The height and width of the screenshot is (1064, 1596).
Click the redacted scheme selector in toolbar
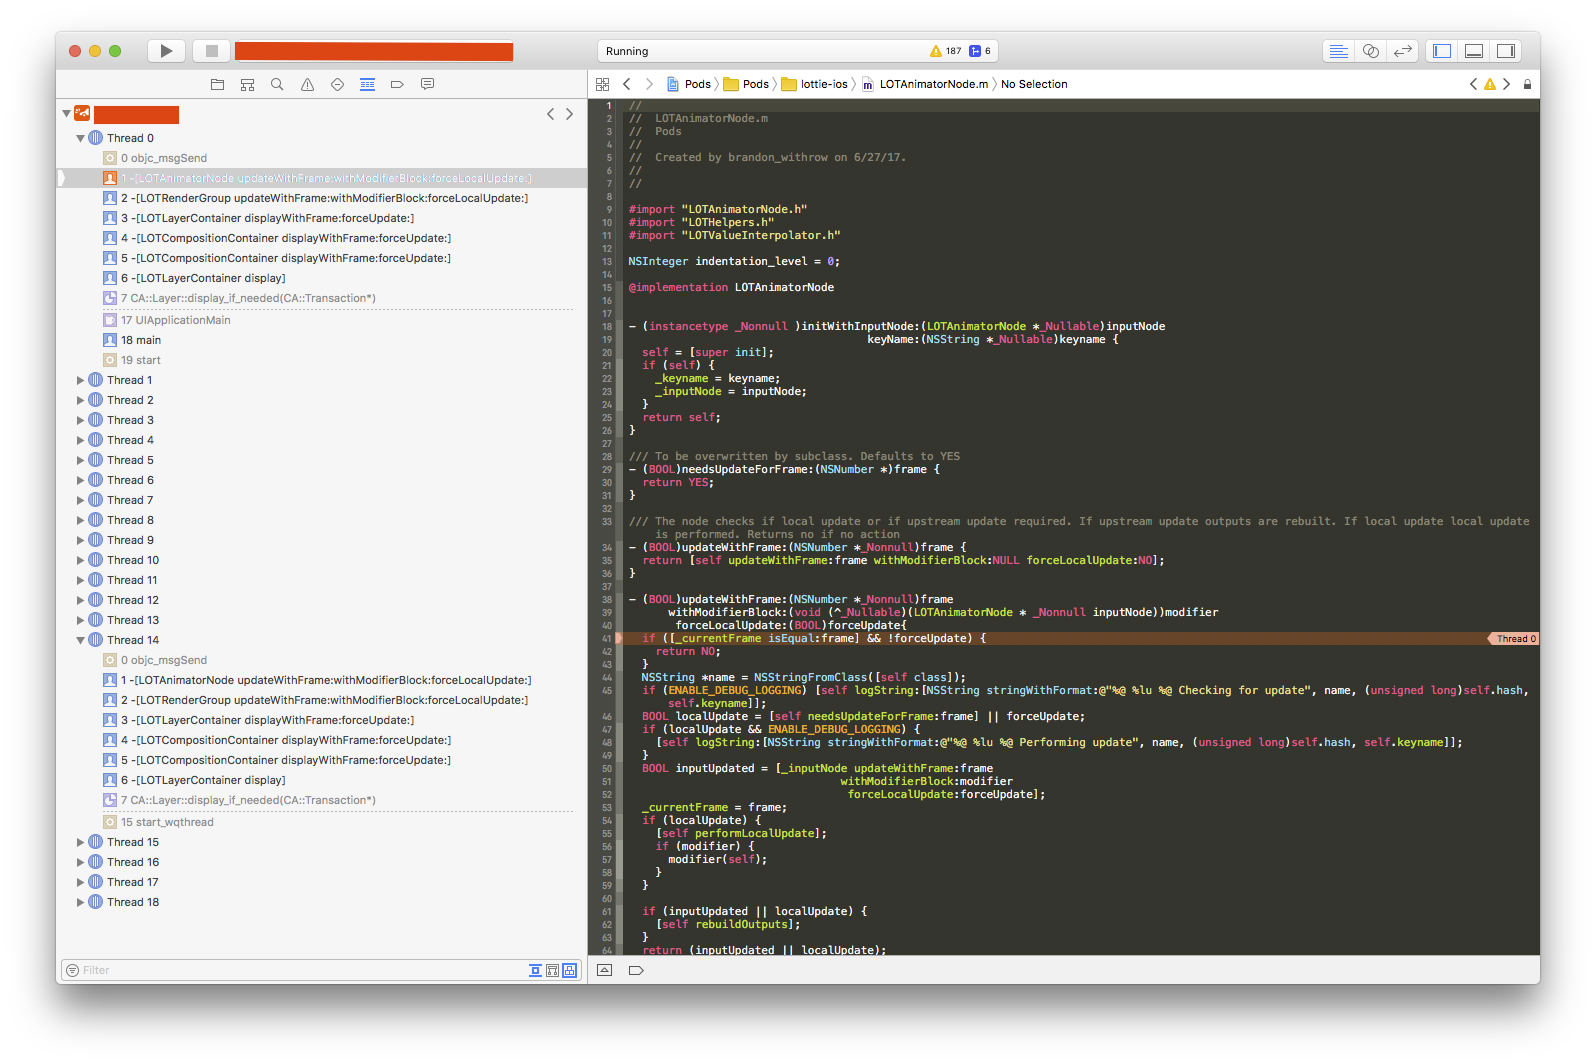point(374,51)
